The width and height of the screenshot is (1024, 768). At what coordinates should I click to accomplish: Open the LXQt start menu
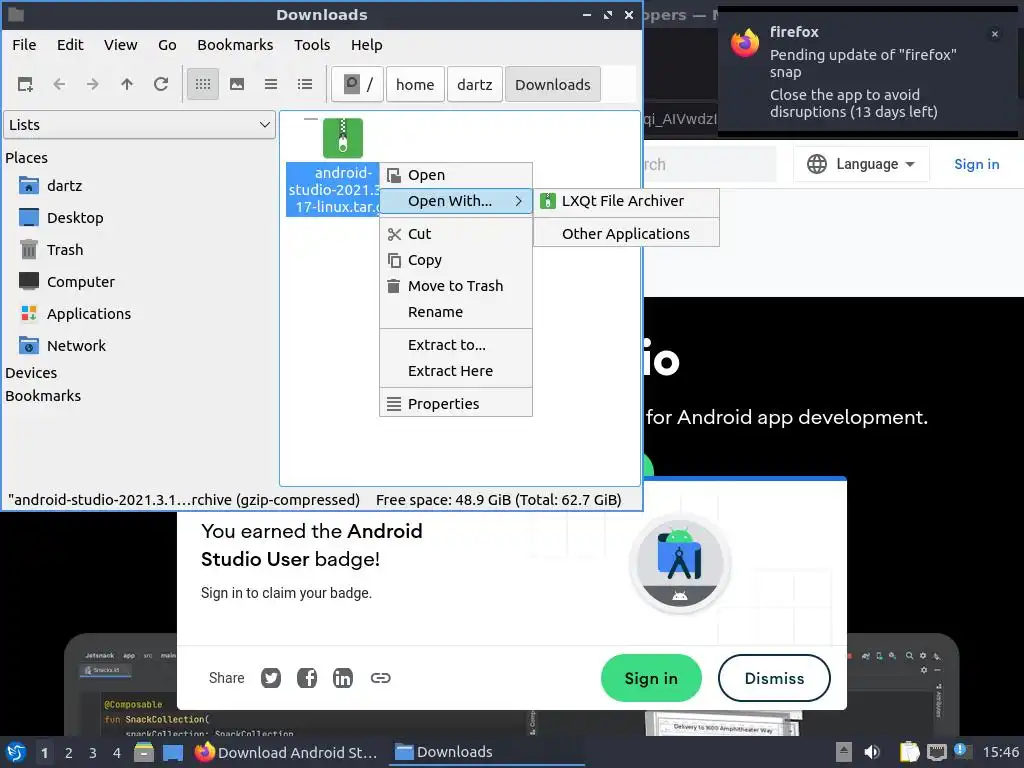pyautogui.click(x=16, y=752)
